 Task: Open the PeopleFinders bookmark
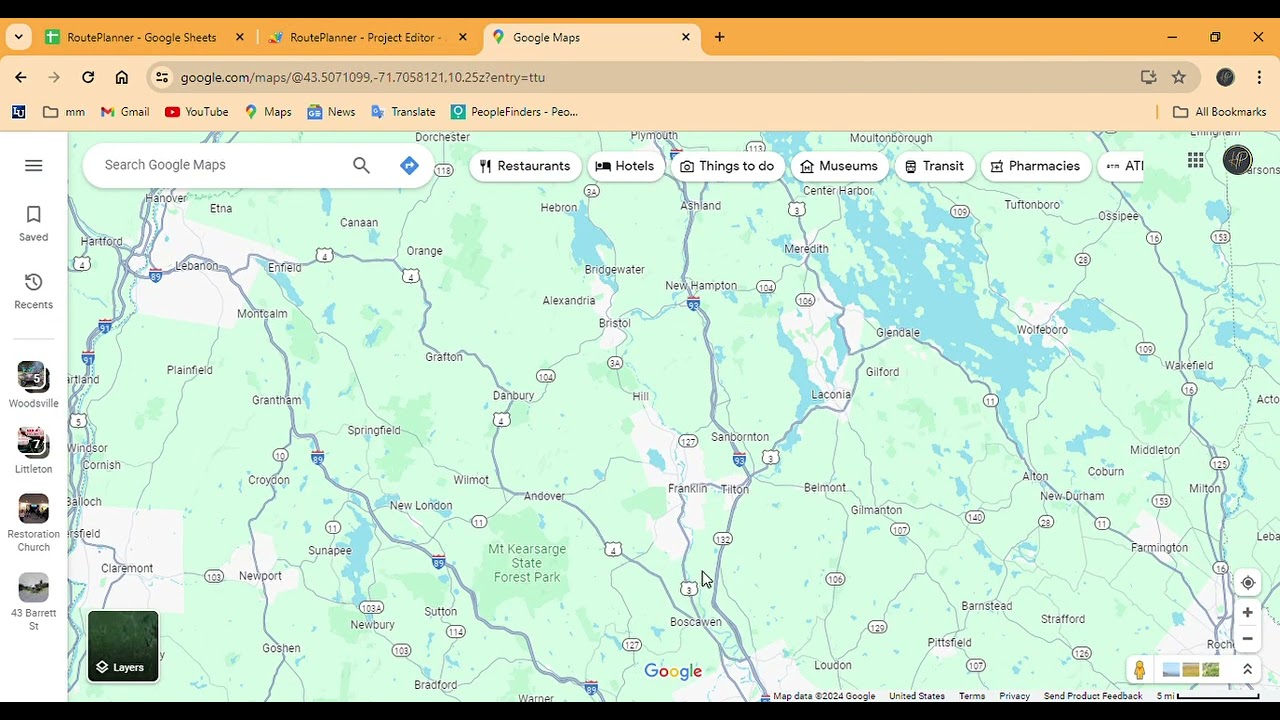click(514, 112)
